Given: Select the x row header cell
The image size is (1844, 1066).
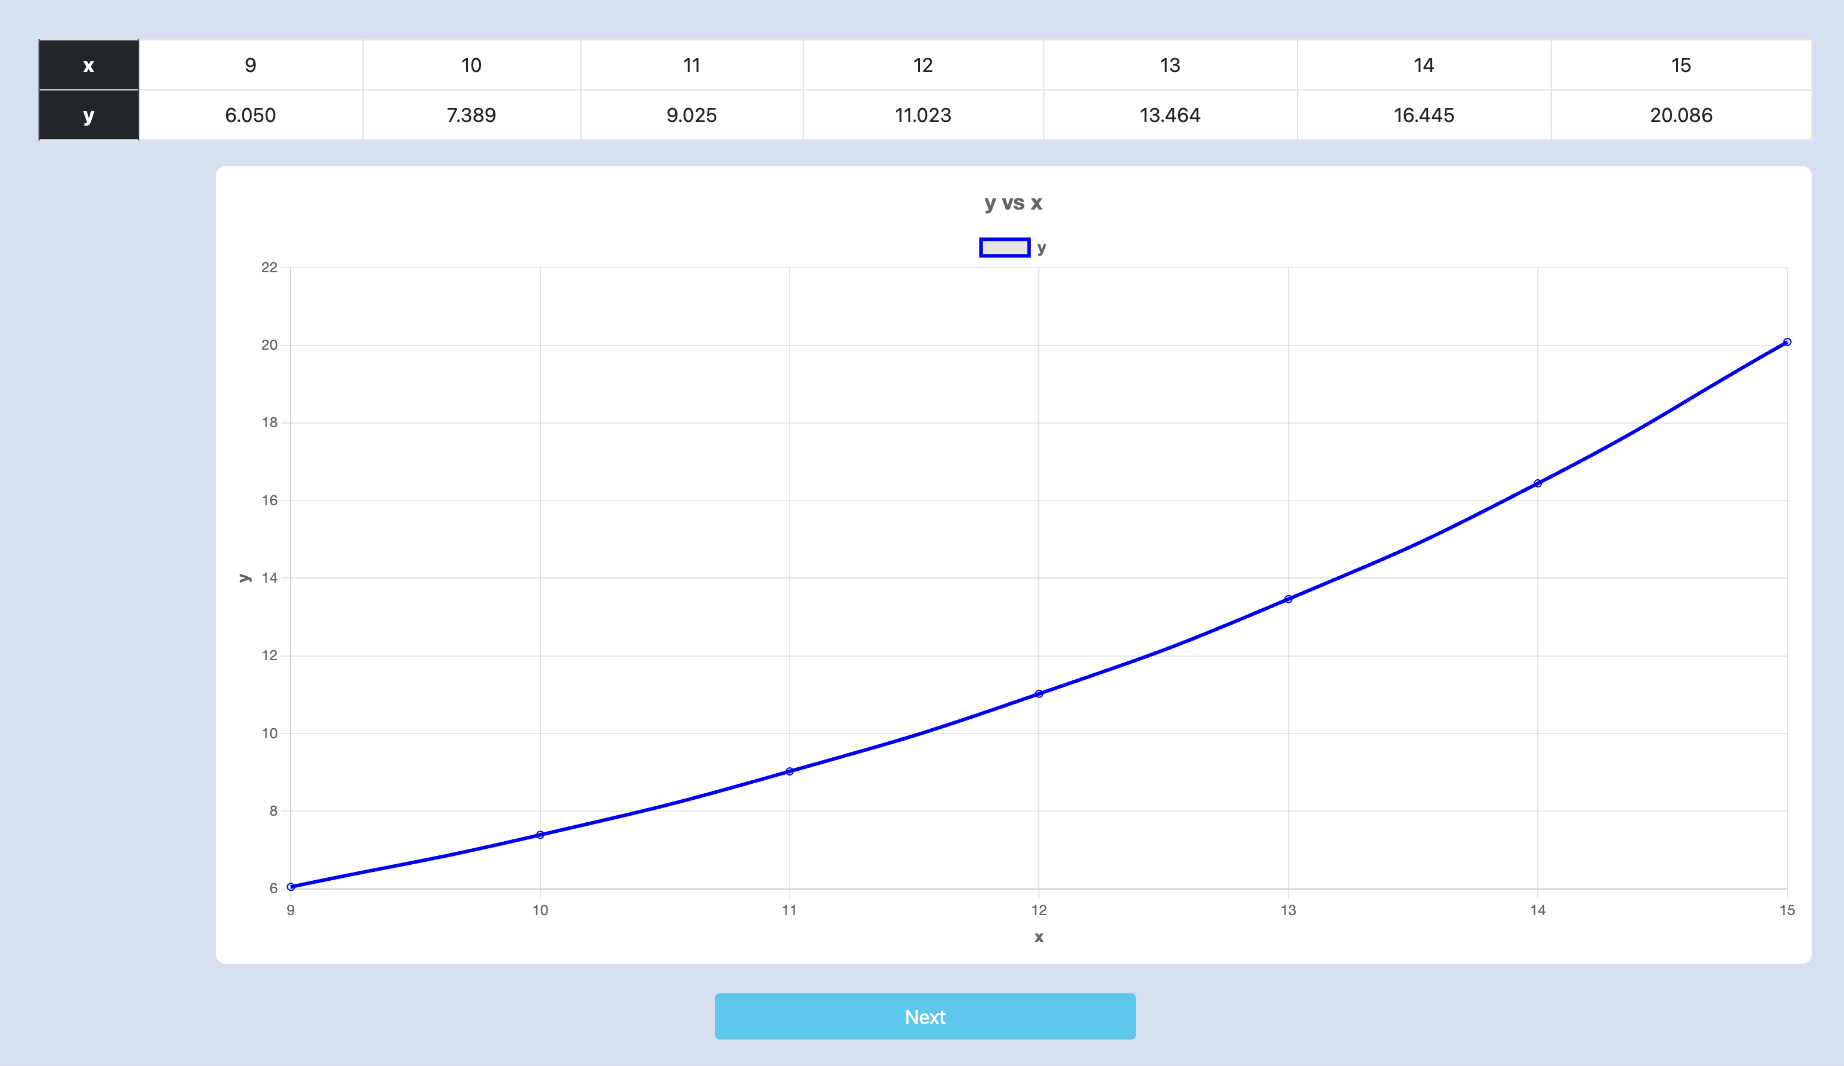Looking at the screenshot, I should 89,65.
